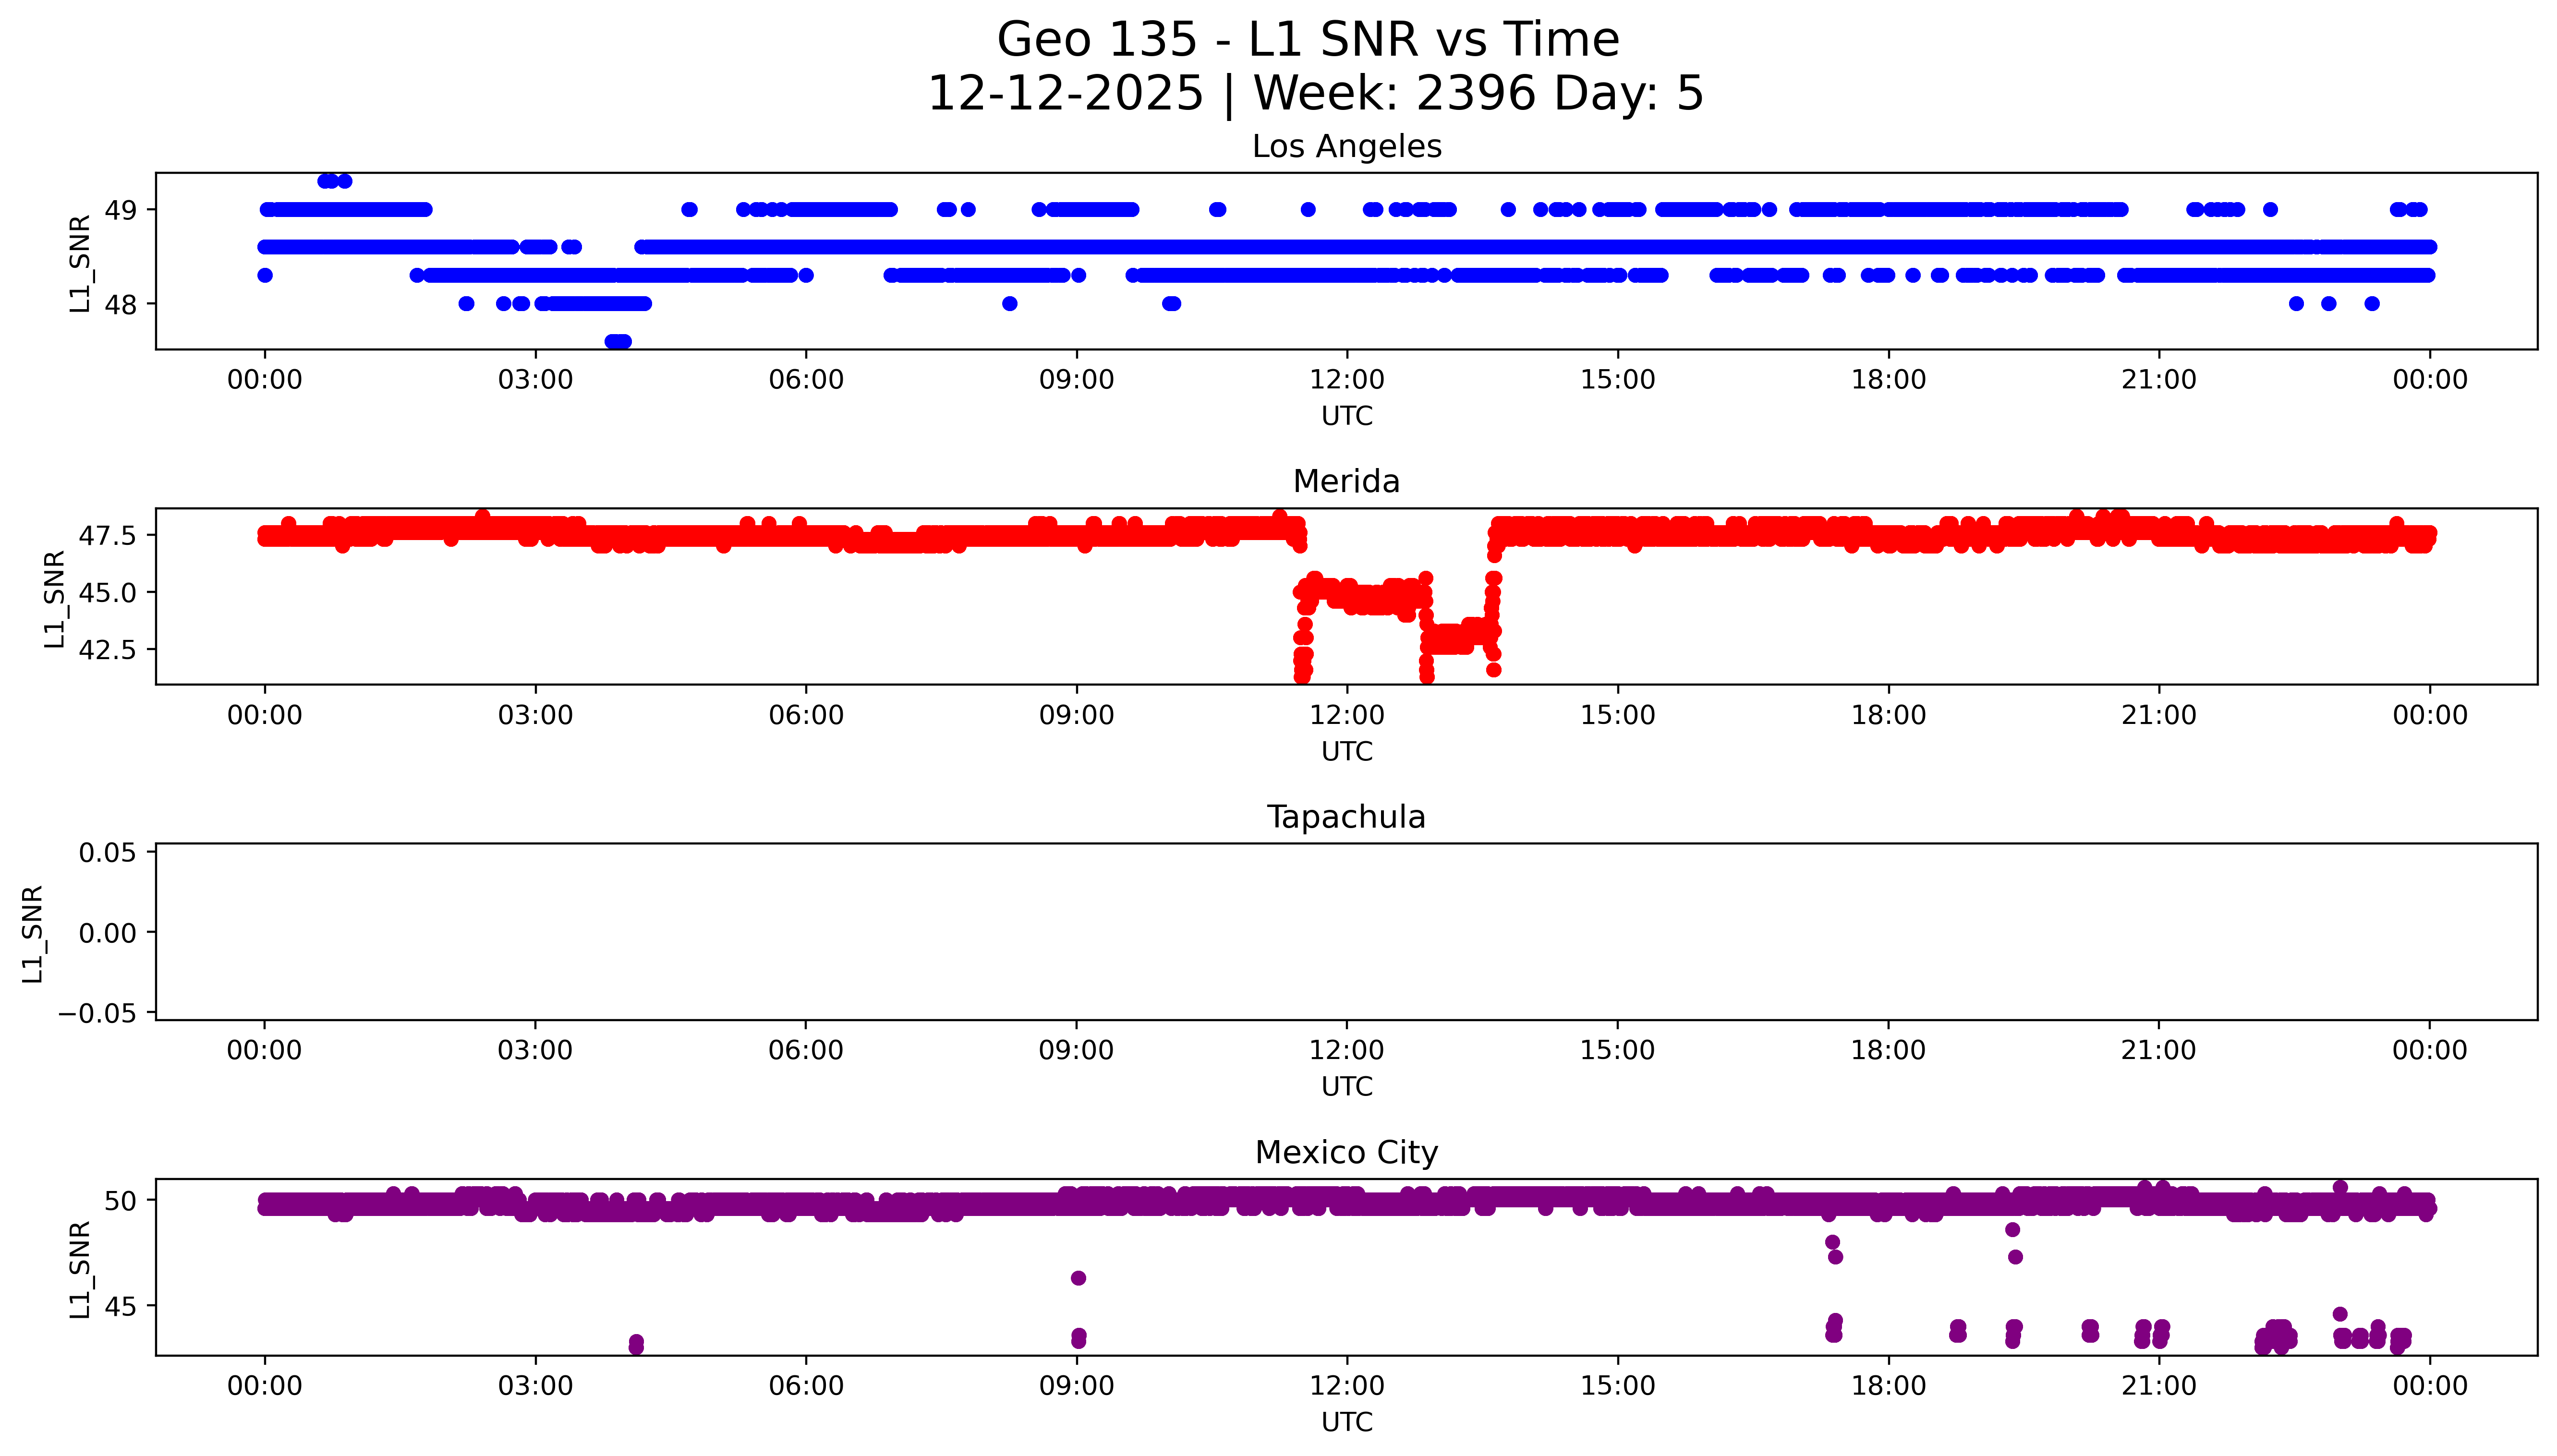Click the 21:00 tick label under Mexico City plot
This screenshot has height=1456, width=2557.
(x=2158, y=1386)
